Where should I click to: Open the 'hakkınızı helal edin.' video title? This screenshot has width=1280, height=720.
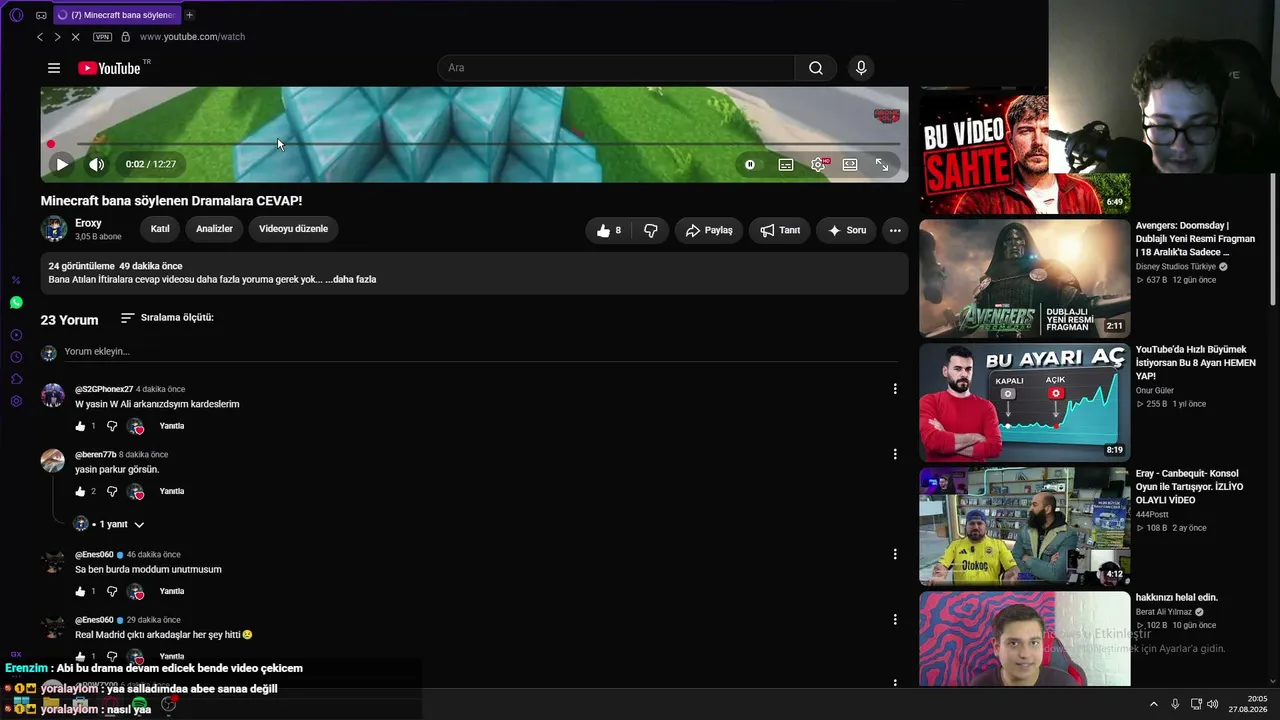coord(1177,598)
